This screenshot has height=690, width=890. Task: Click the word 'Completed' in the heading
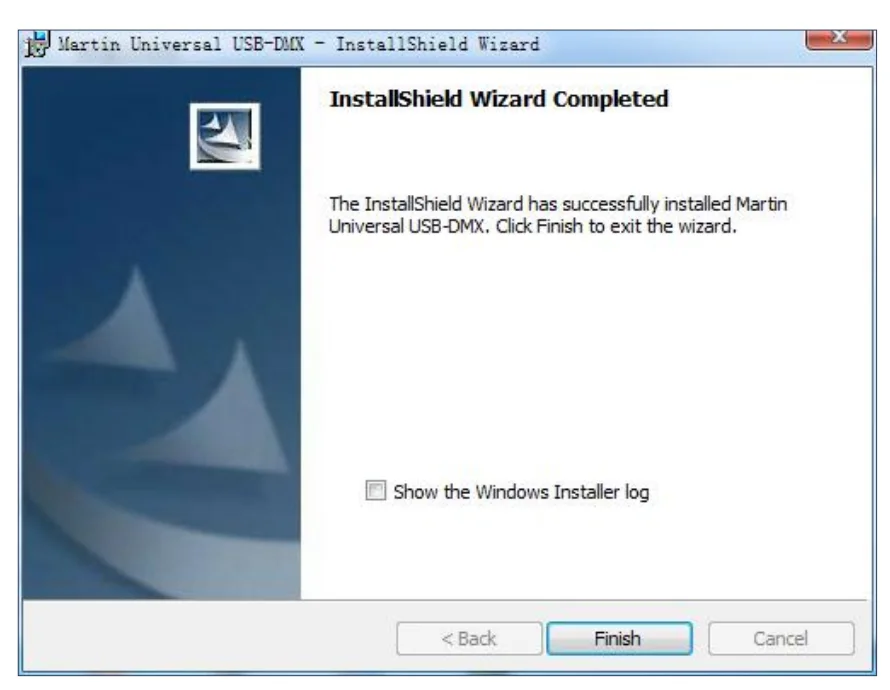point(610,99)
